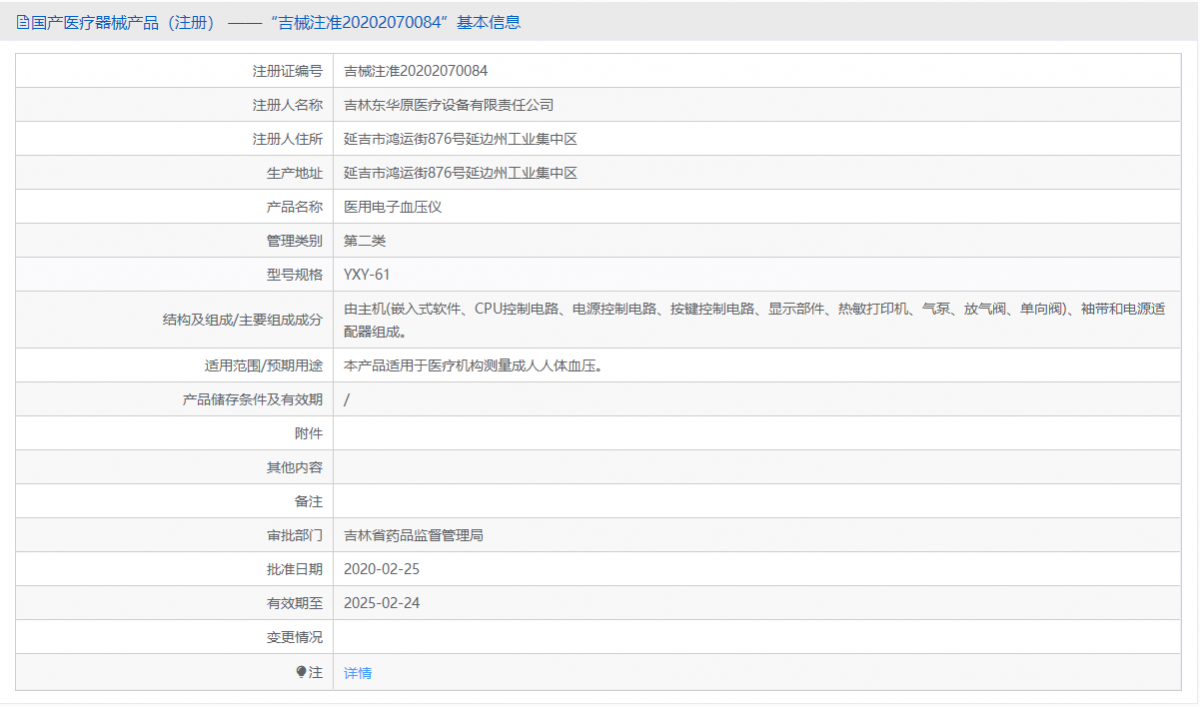Click the document icon in the header

click(23, 22)
